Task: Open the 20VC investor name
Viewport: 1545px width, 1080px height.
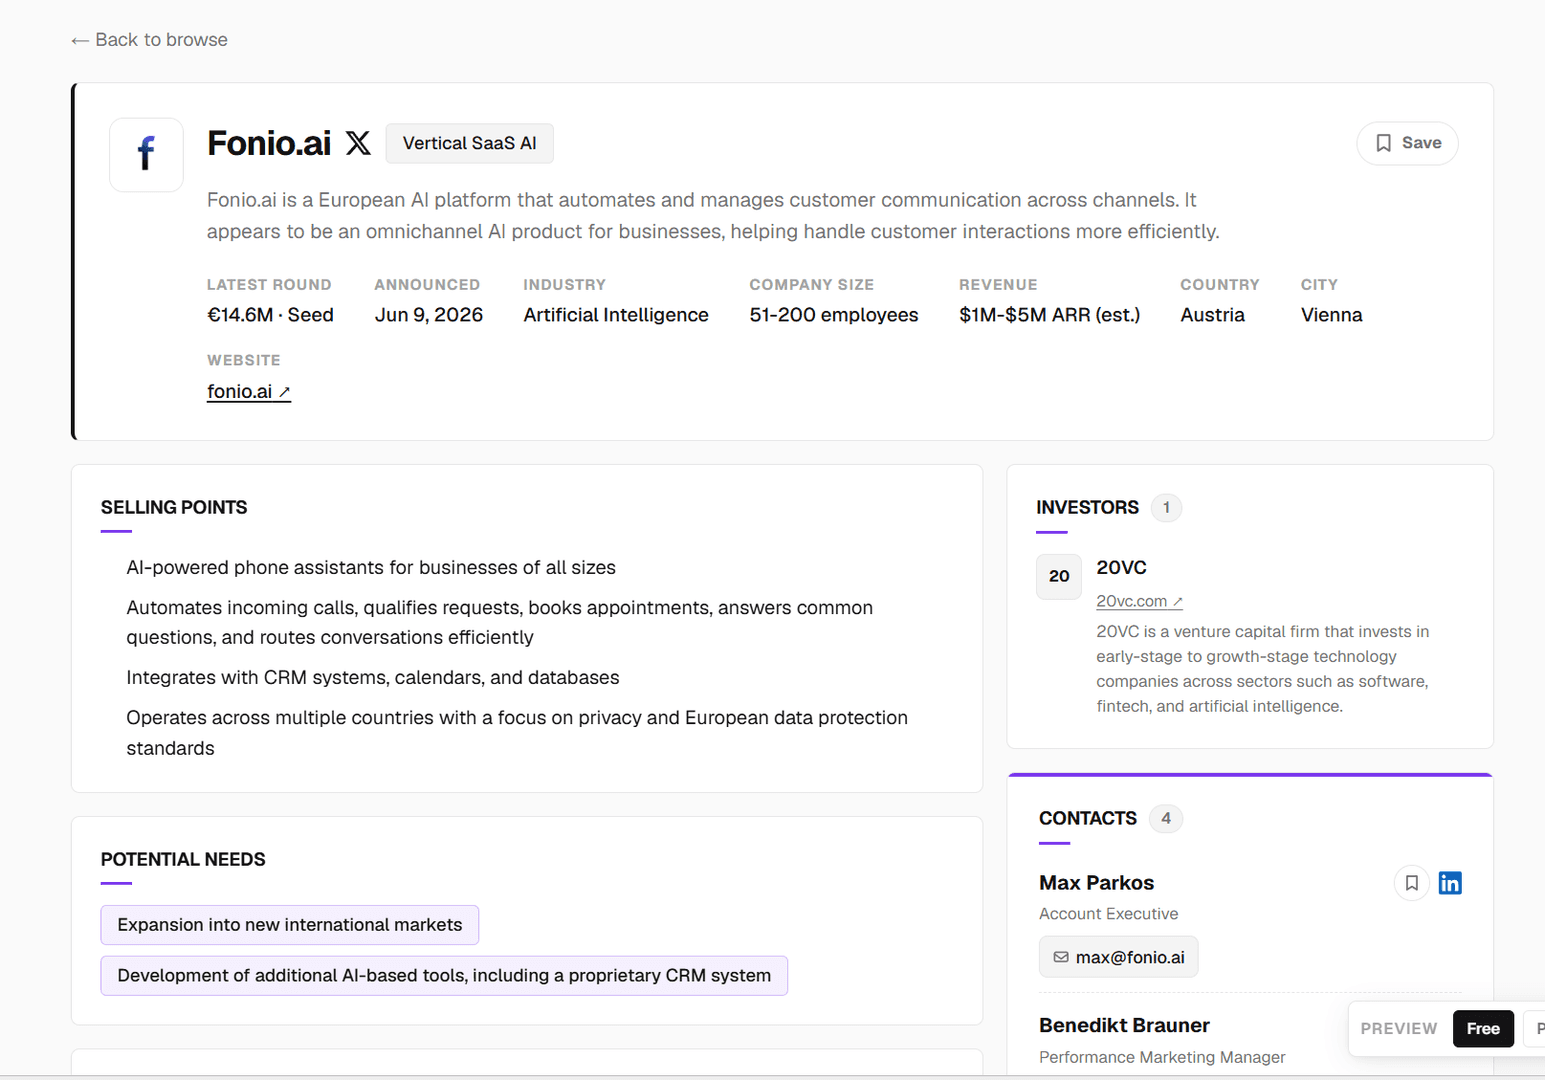Action: click(1121, 567)
